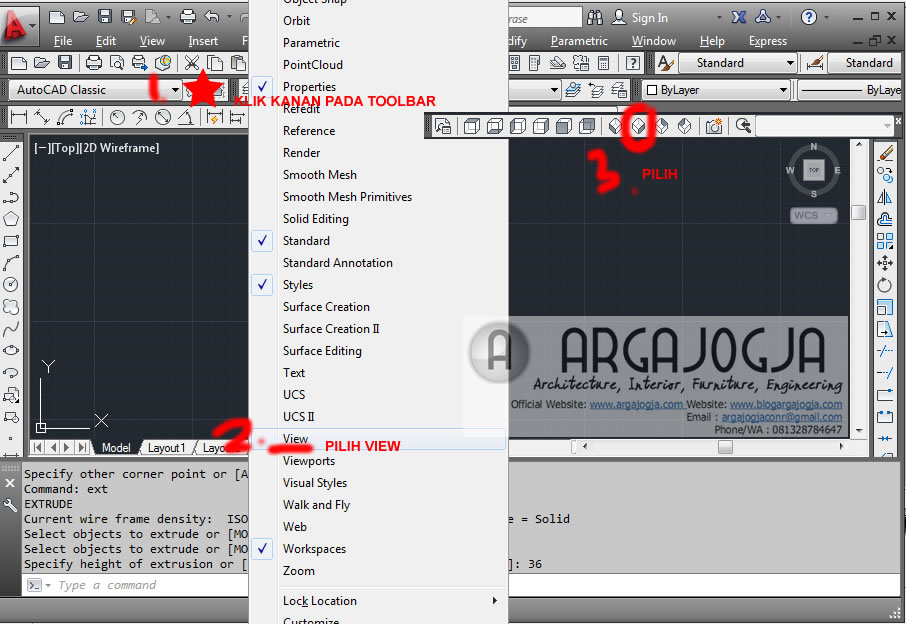Click the command line customize wrench

click(10, 506)
